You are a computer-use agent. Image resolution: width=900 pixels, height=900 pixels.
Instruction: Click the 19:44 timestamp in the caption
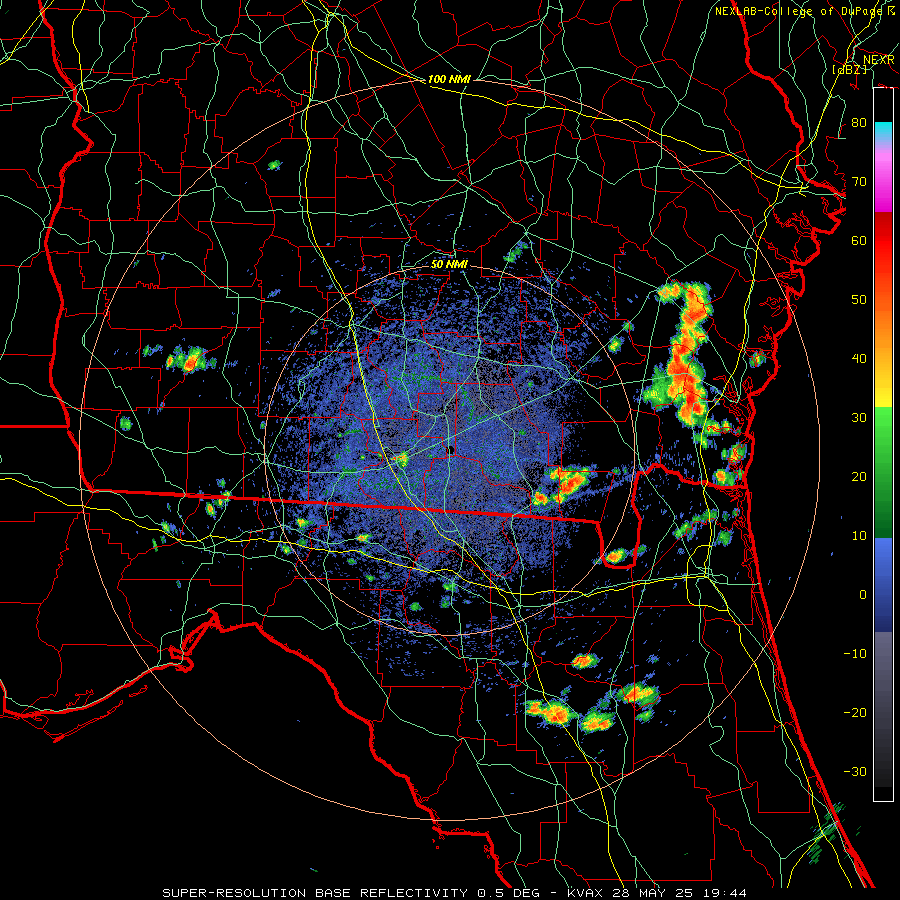(x=726, y=893)
